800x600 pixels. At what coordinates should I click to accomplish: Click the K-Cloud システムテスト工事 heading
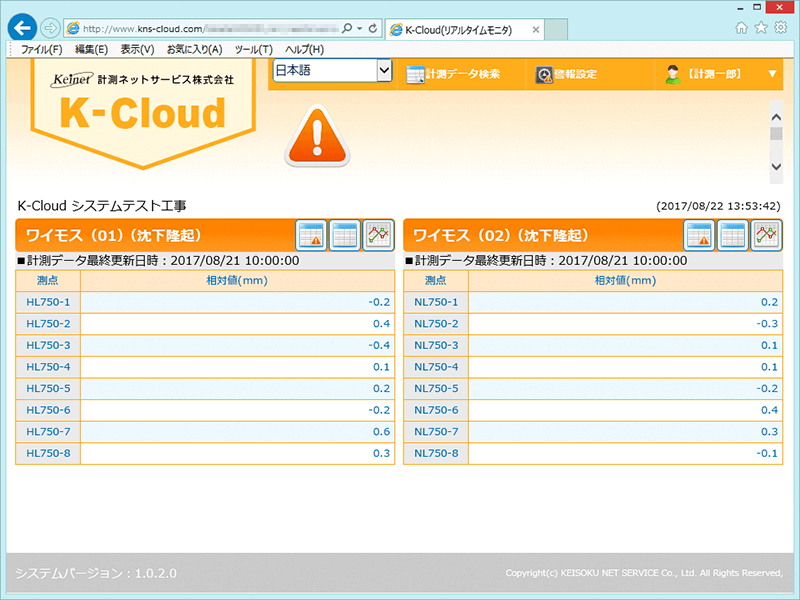pos(102,206)
